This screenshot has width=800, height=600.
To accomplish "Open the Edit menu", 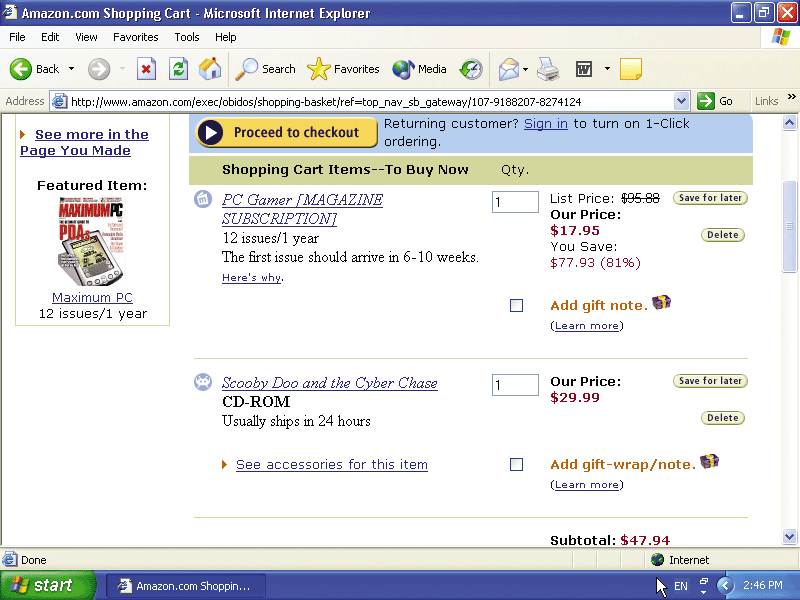I will (x=50, y=37).
